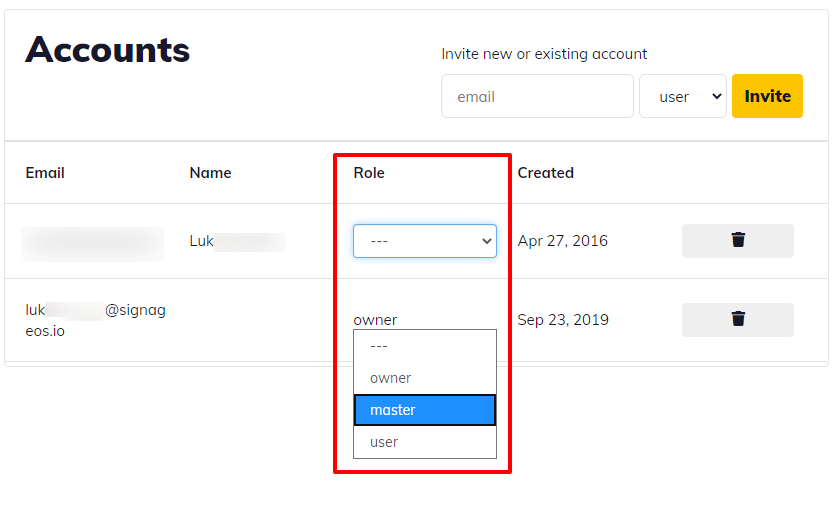Click the Email column header
Screen dimensions: 835x509
click(45, 173)
